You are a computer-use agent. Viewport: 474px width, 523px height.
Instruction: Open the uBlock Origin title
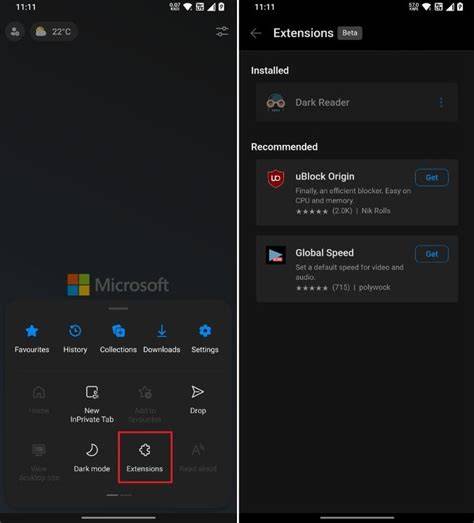(325, 176)
